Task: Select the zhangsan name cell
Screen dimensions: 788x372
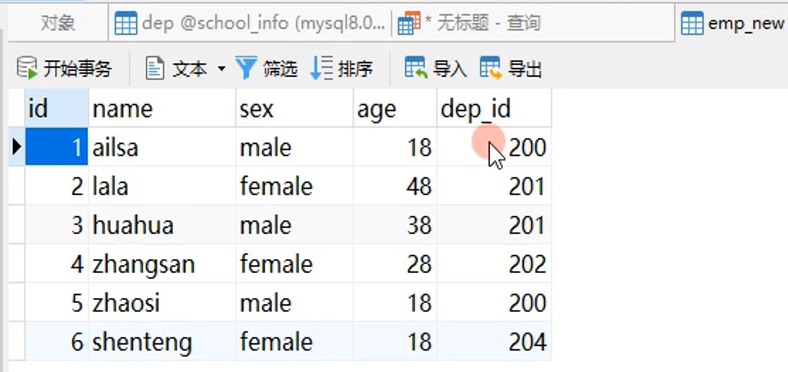Action: pyautogui.click(x=162, y=264)
